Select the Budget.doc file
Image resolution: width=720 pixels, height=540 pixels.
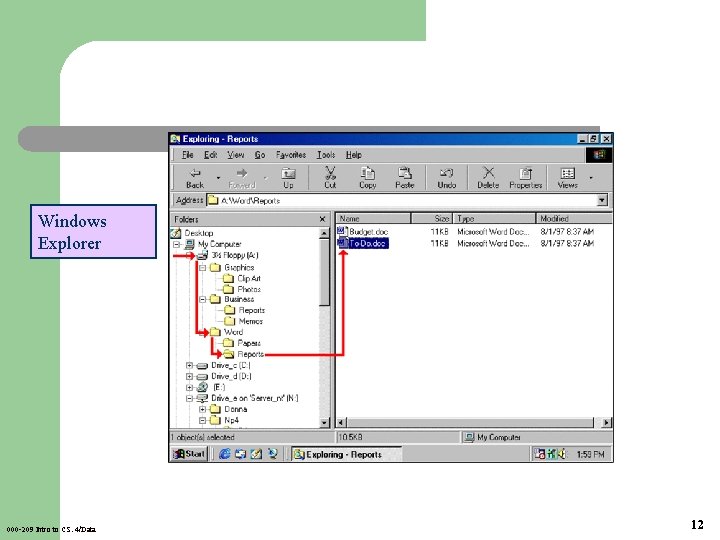pyautogui.click(x=368, y=232)
